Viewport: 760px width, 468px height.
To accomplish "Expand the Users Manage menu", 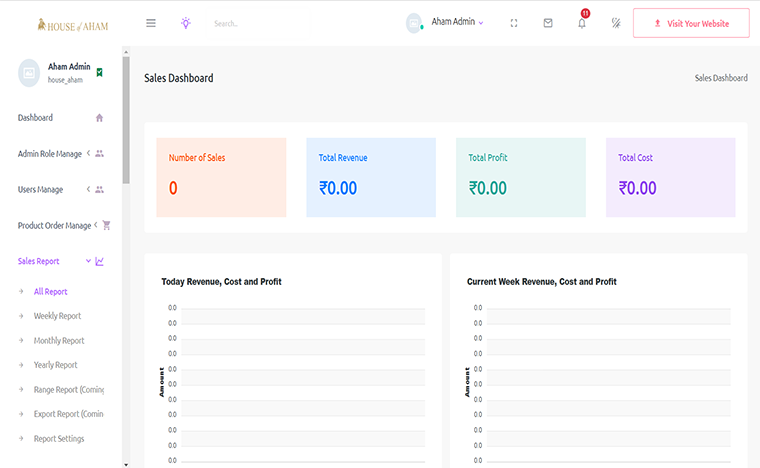I will coord(61,189).
